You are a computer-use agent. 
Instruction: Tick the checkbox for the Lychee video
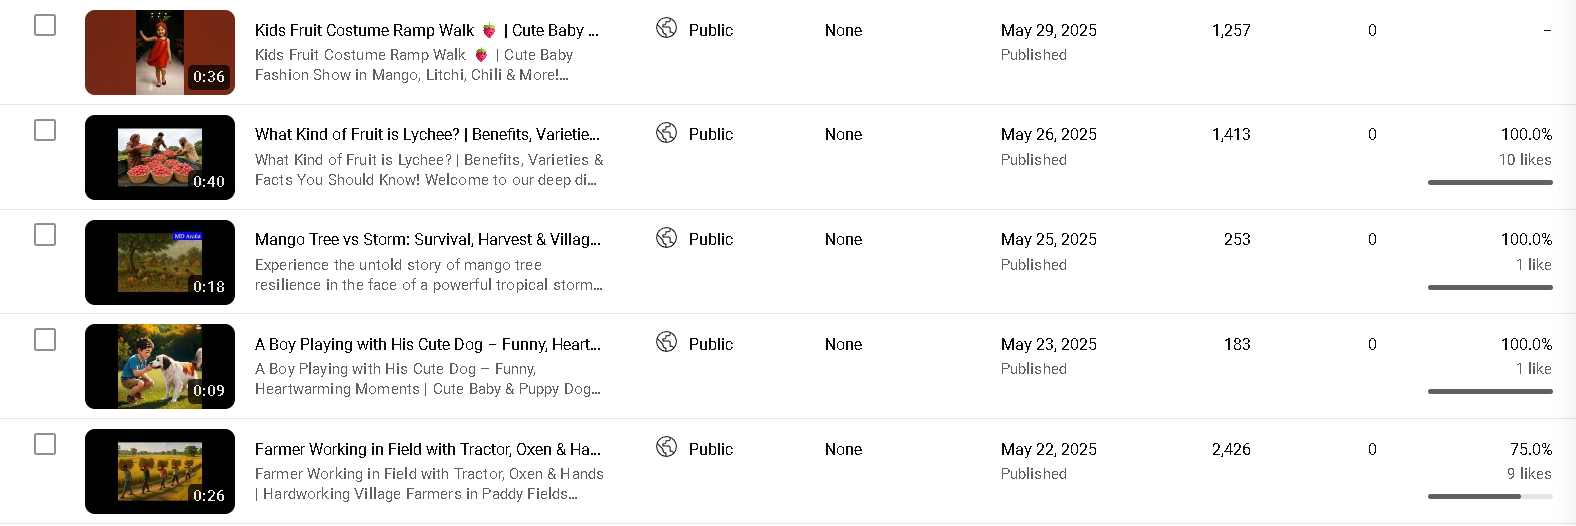[x=45, y=130]
